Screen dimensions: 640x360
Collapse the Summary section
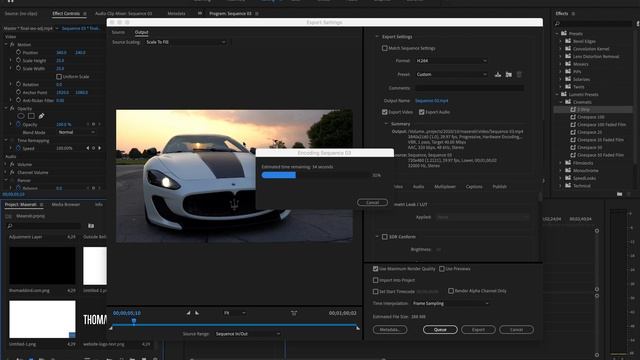(x=386, y=124)
